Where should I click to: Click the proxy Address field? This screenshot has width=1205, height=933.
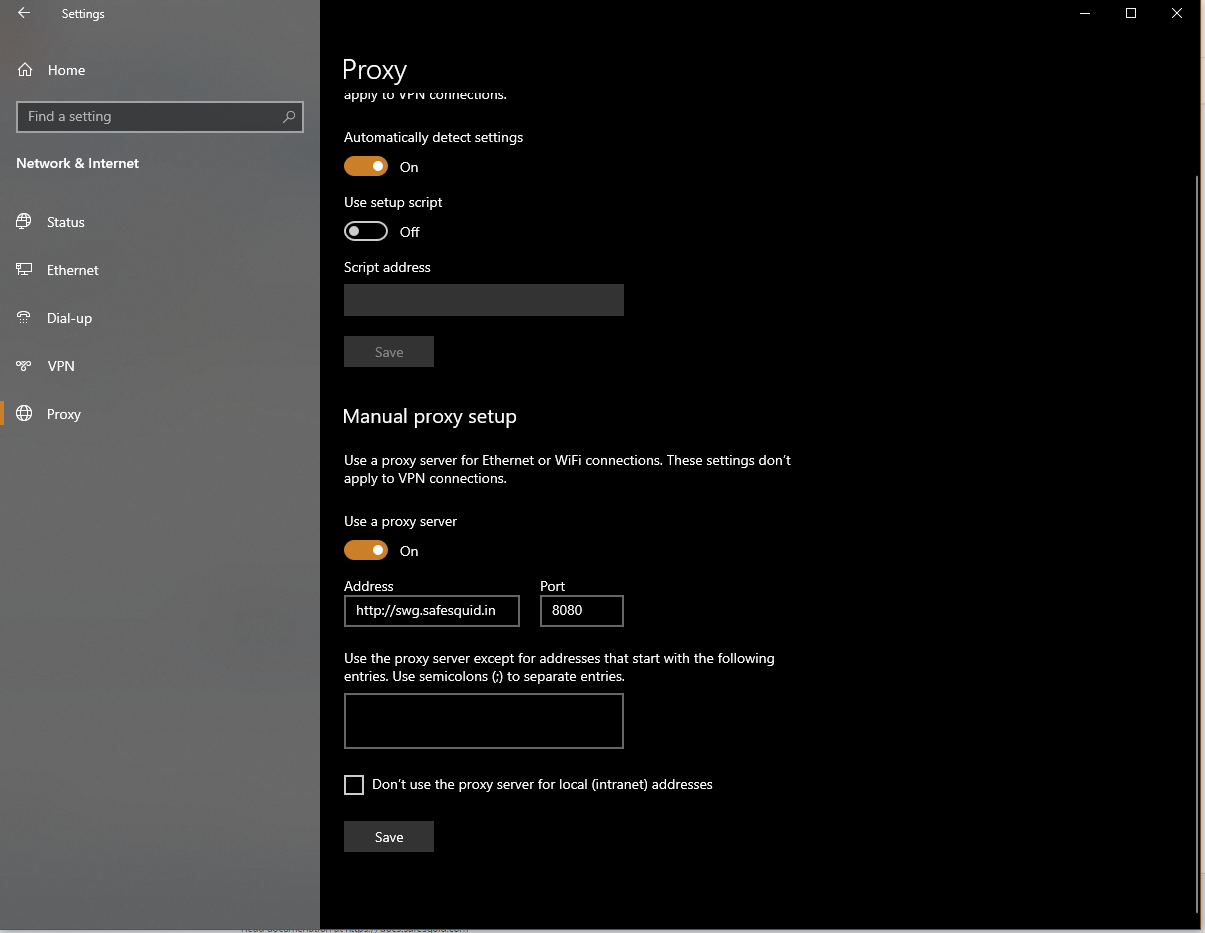[431, 611]
